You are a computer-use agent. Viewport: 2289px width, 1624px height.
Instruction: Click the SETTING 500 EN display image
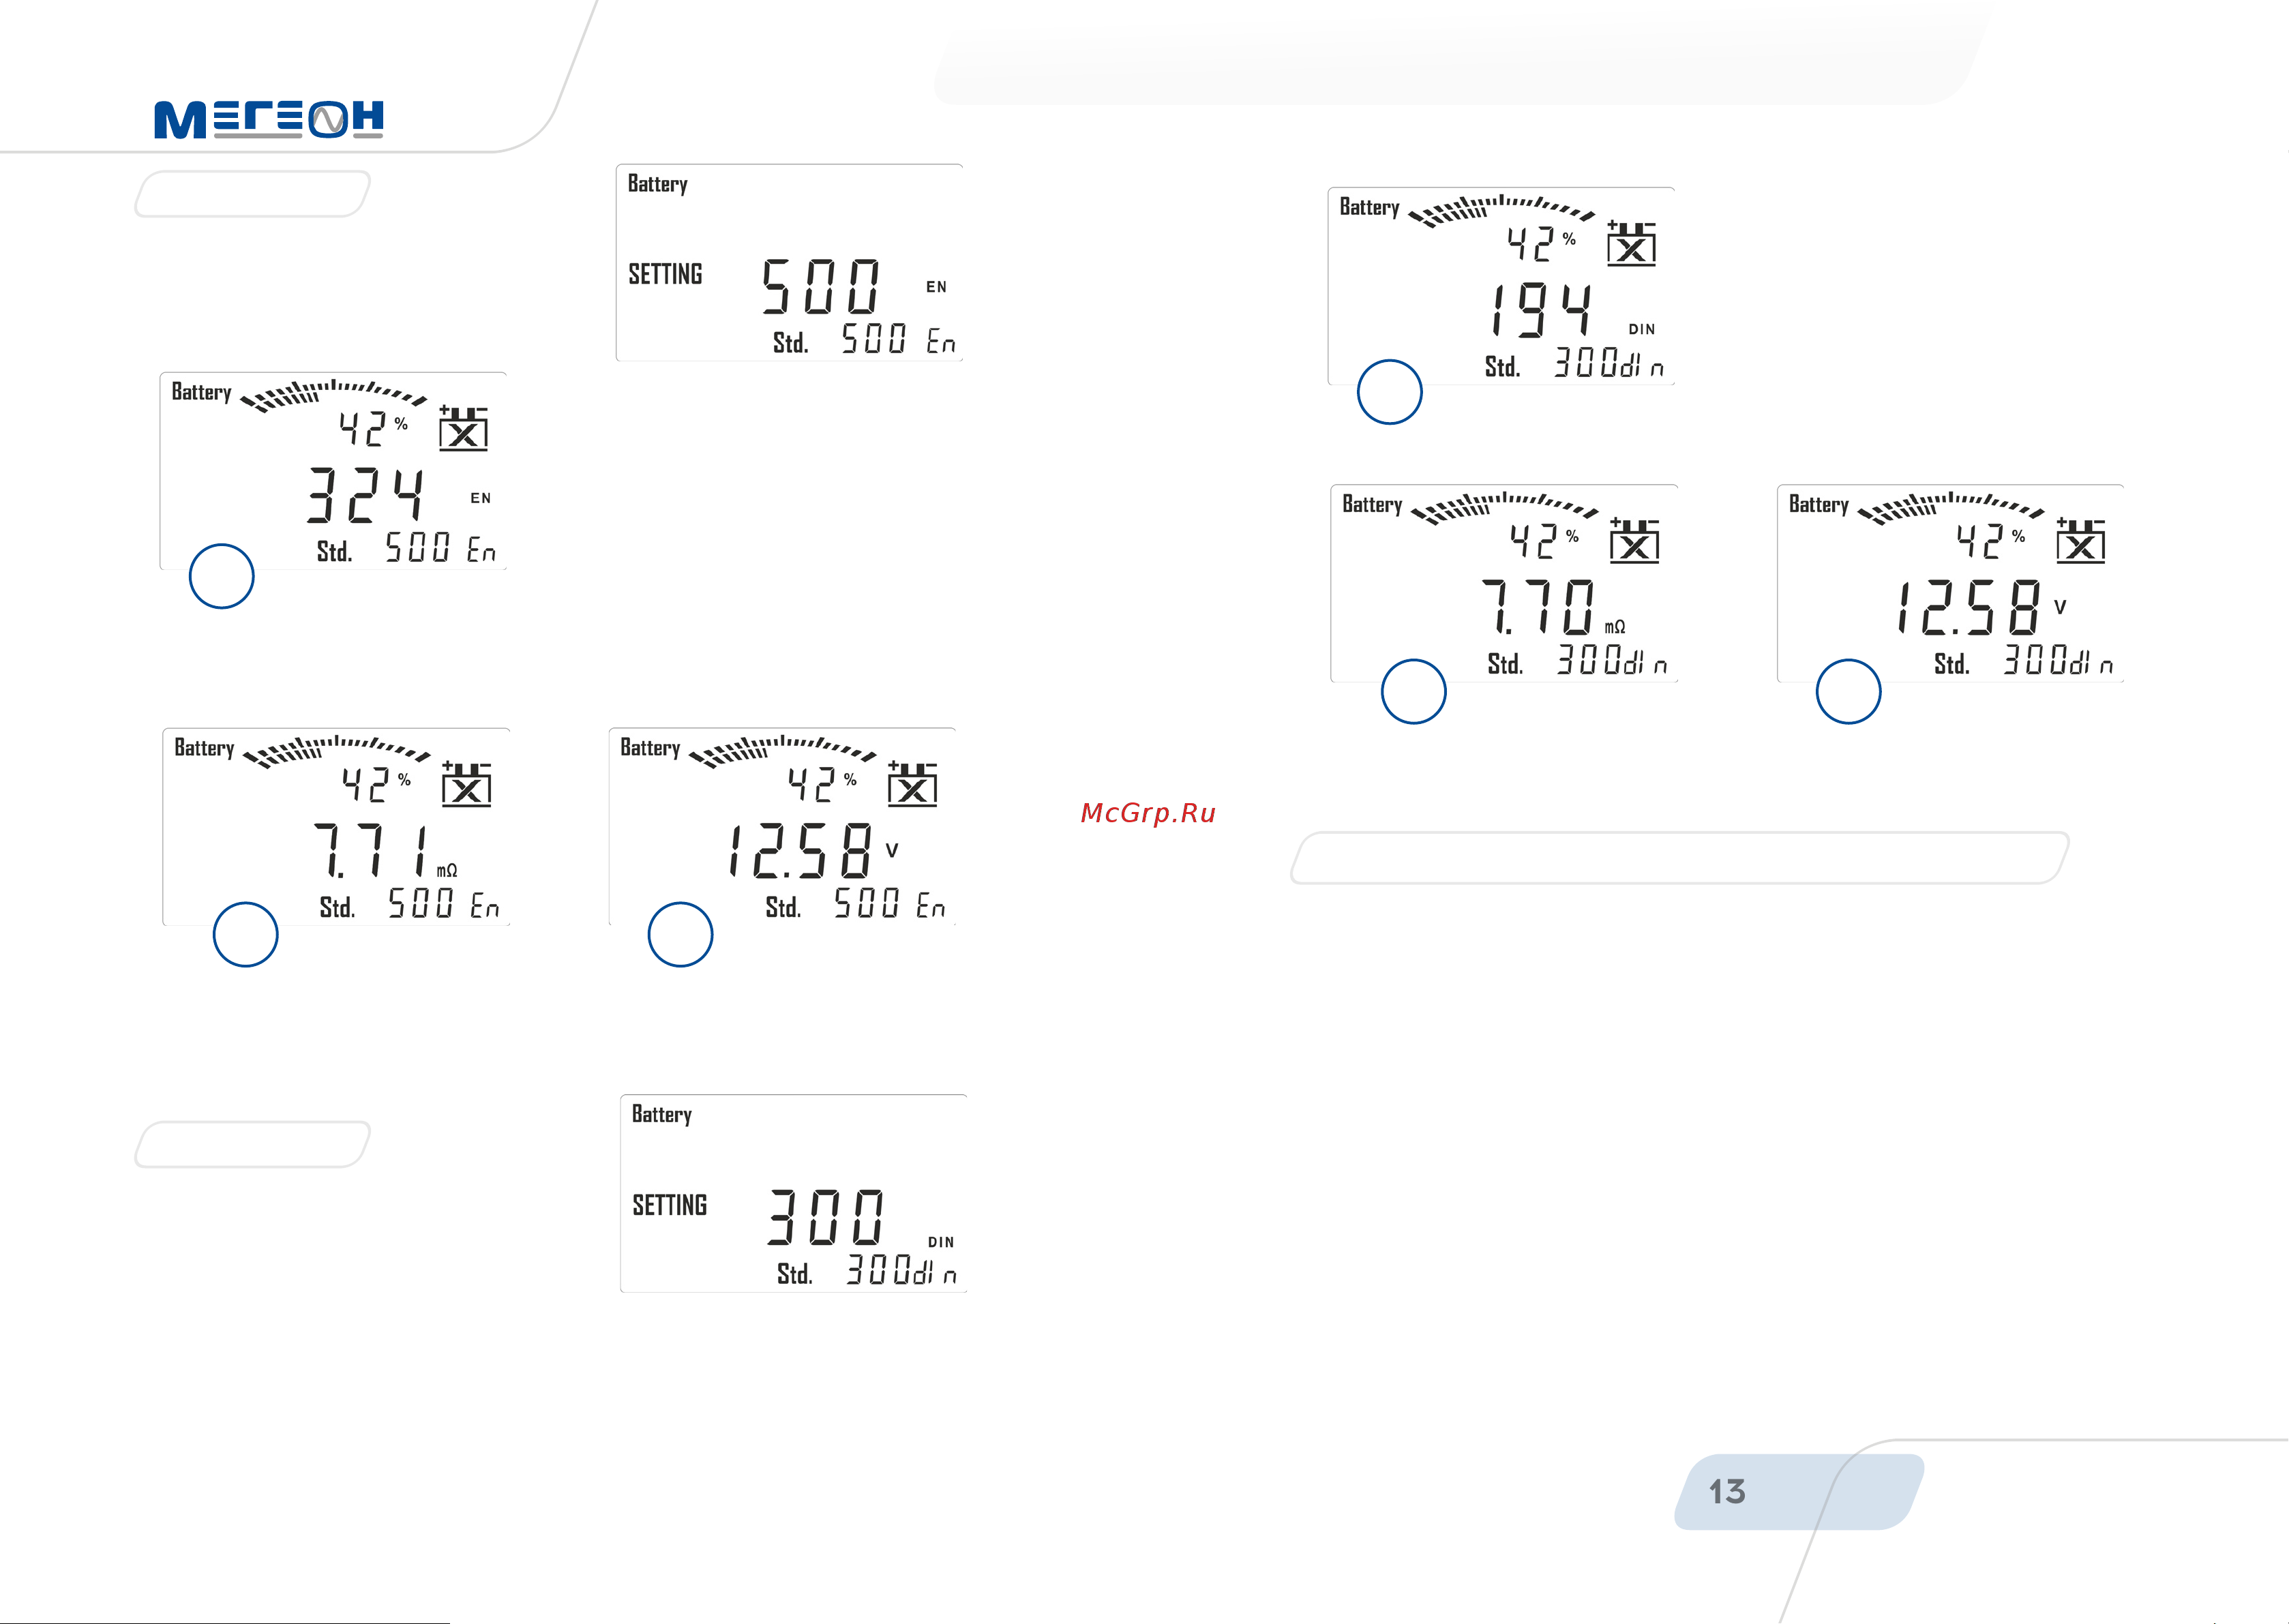[x=789, y=263]
